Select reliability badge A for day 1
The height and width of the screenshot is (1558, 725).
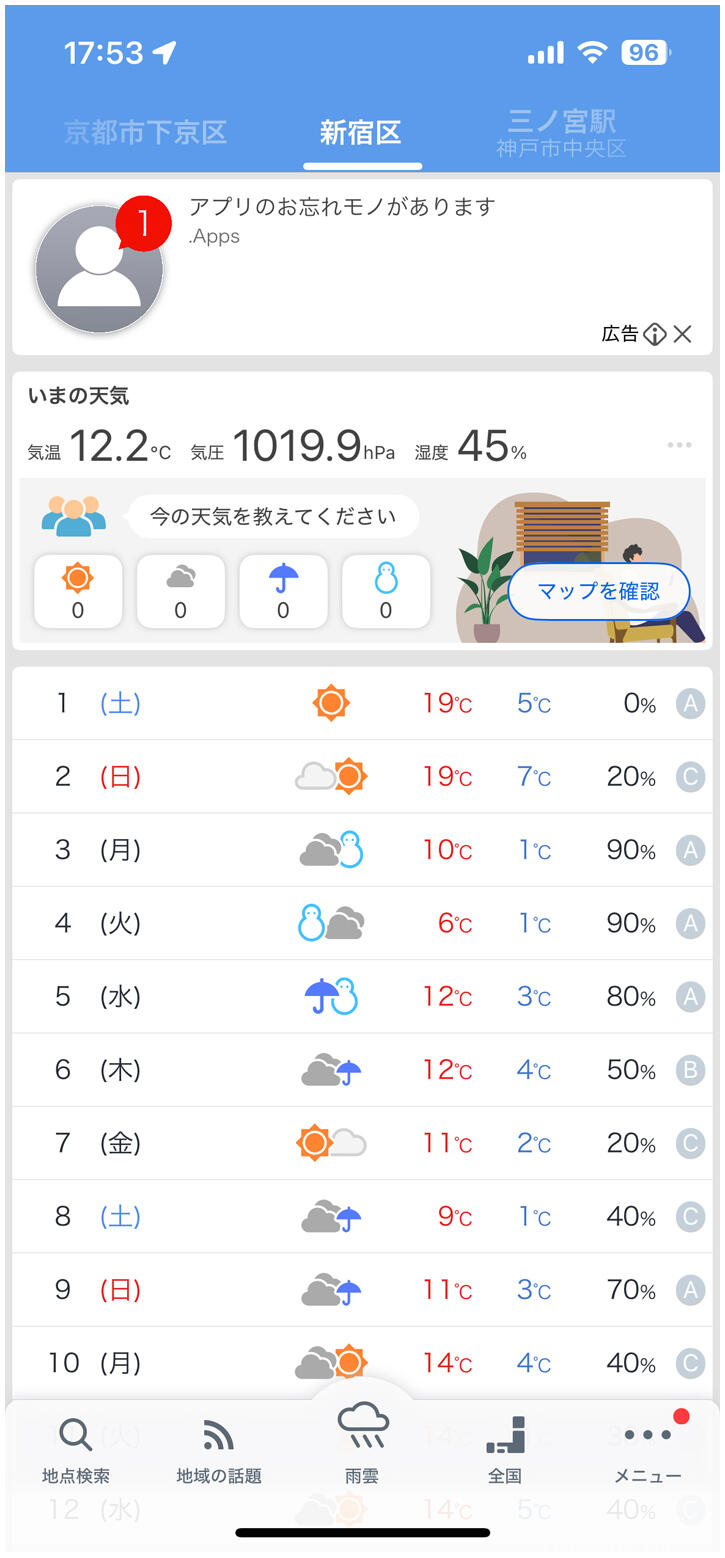690,704
